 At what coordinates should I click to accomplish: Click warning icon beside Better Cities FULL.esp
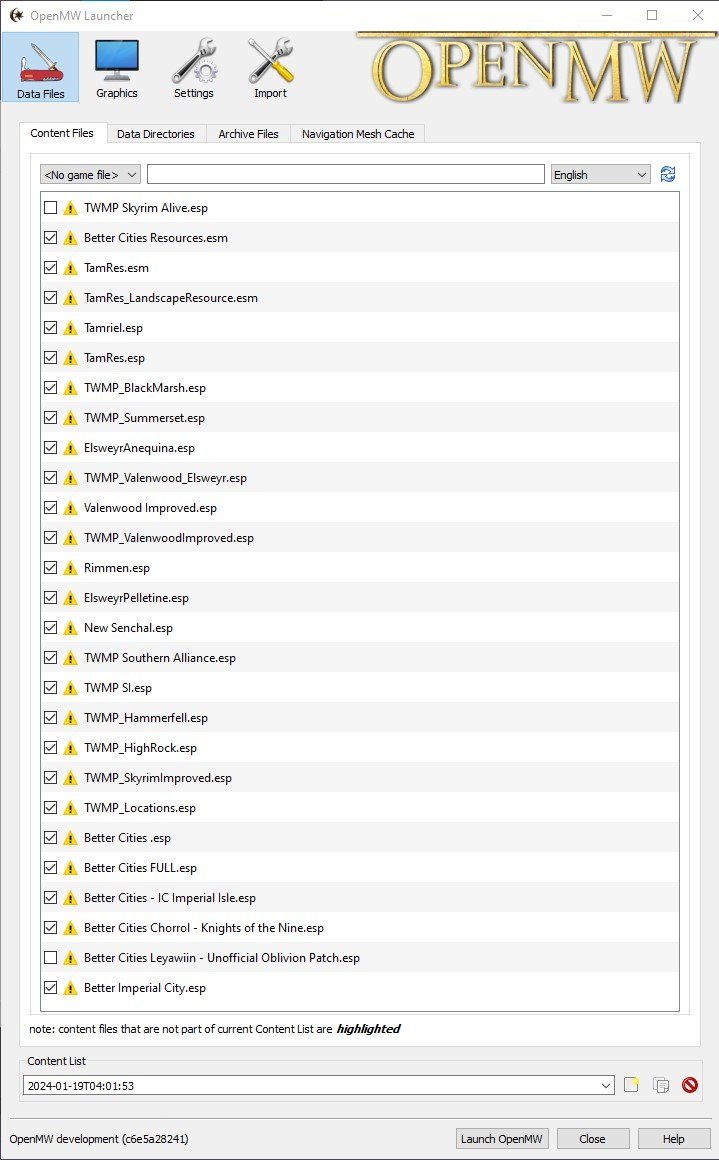70,868
